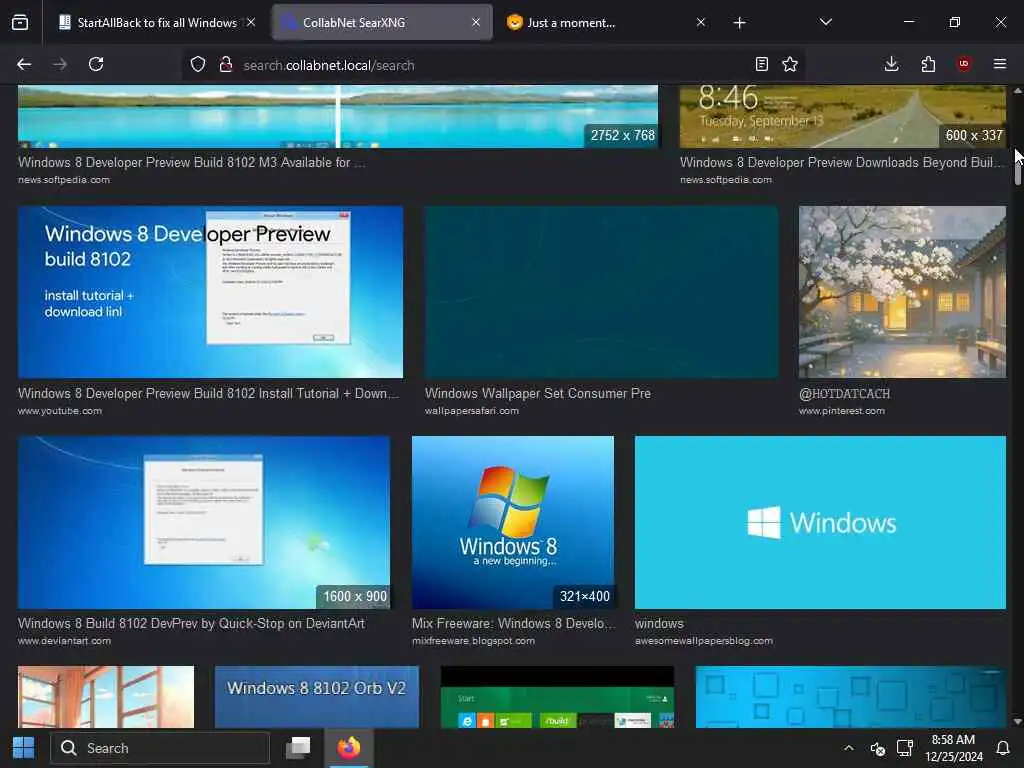Open Windows 8 8102 Orb V2 thumbnail

pos(317,697)
